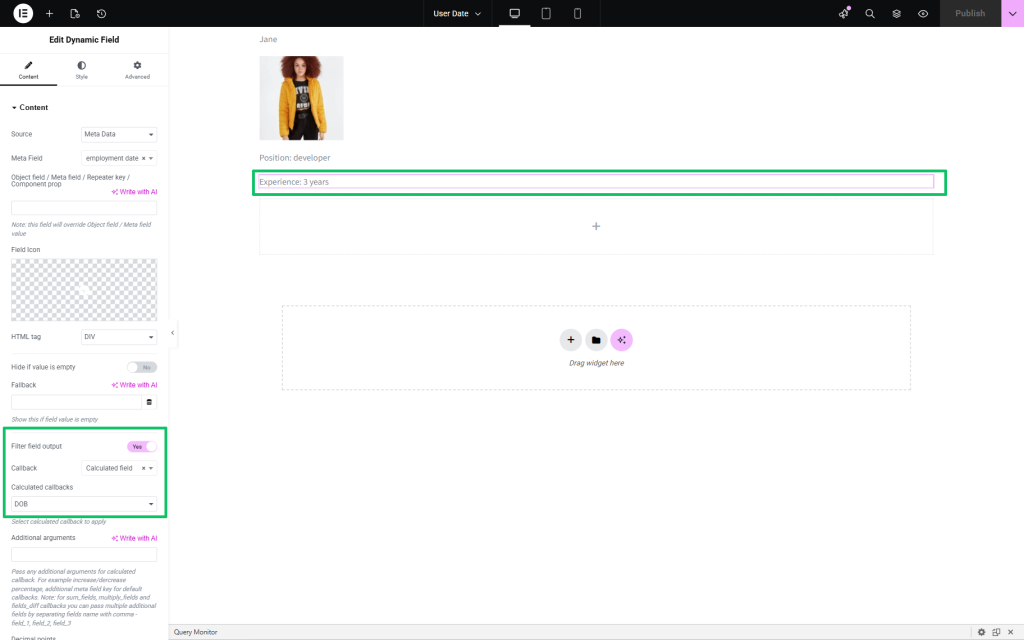
Task: Open template library folder button
Action: pyautogui.click(x=596, y=340)
